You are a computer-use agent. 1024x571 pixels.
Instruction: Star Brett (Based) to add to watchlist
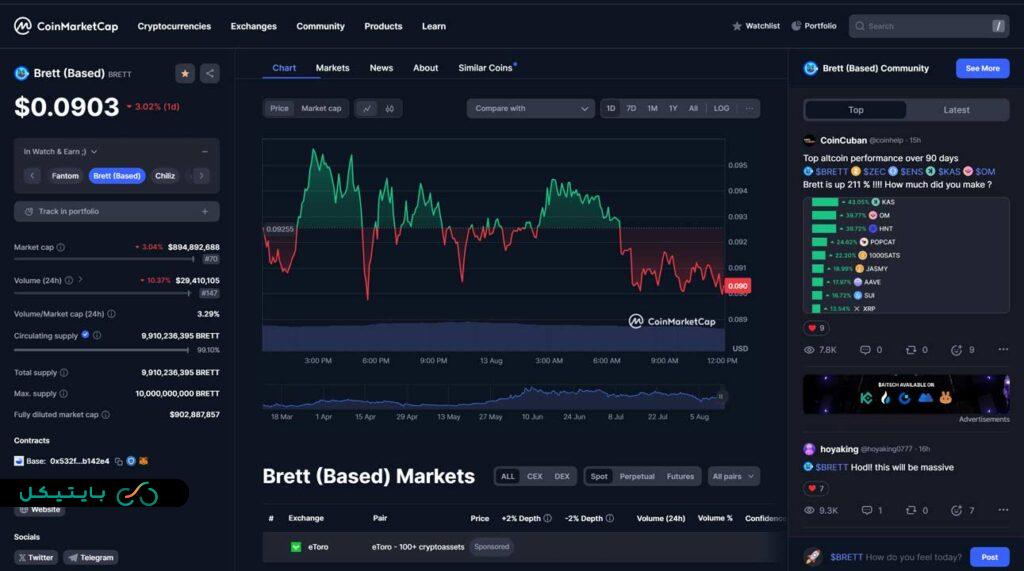point(185,73)
